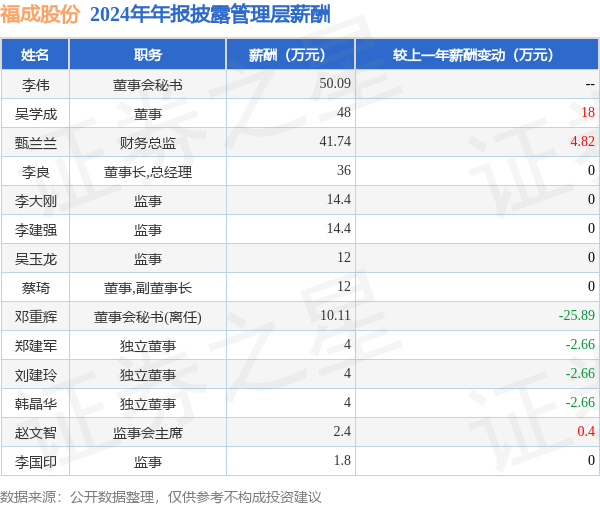Click the 12 salary in 蔡琦's row

click(x=344, y=286)
